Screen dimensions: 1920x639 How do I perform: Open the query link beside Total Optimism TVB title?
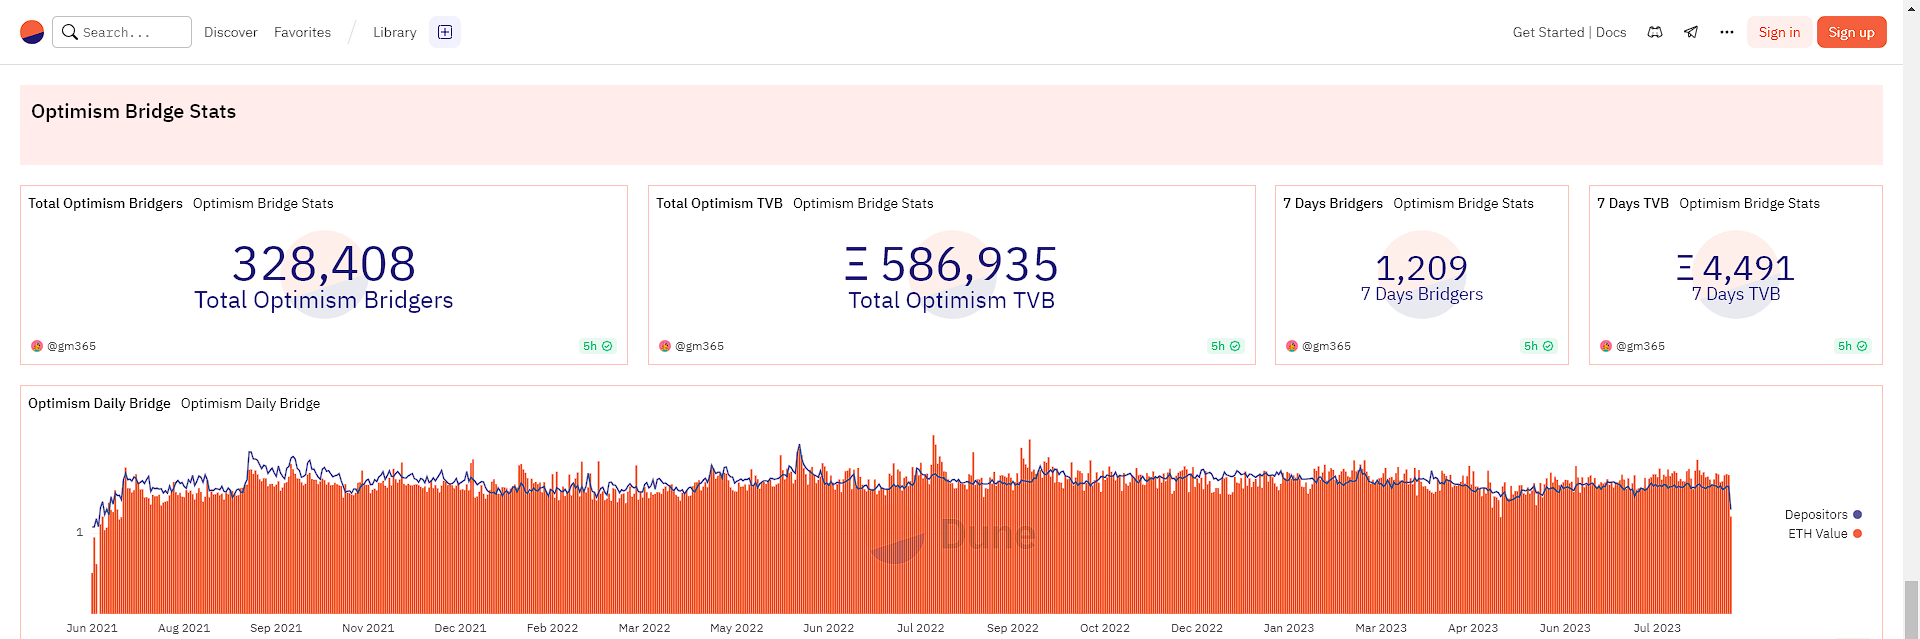tap(863, 203)
